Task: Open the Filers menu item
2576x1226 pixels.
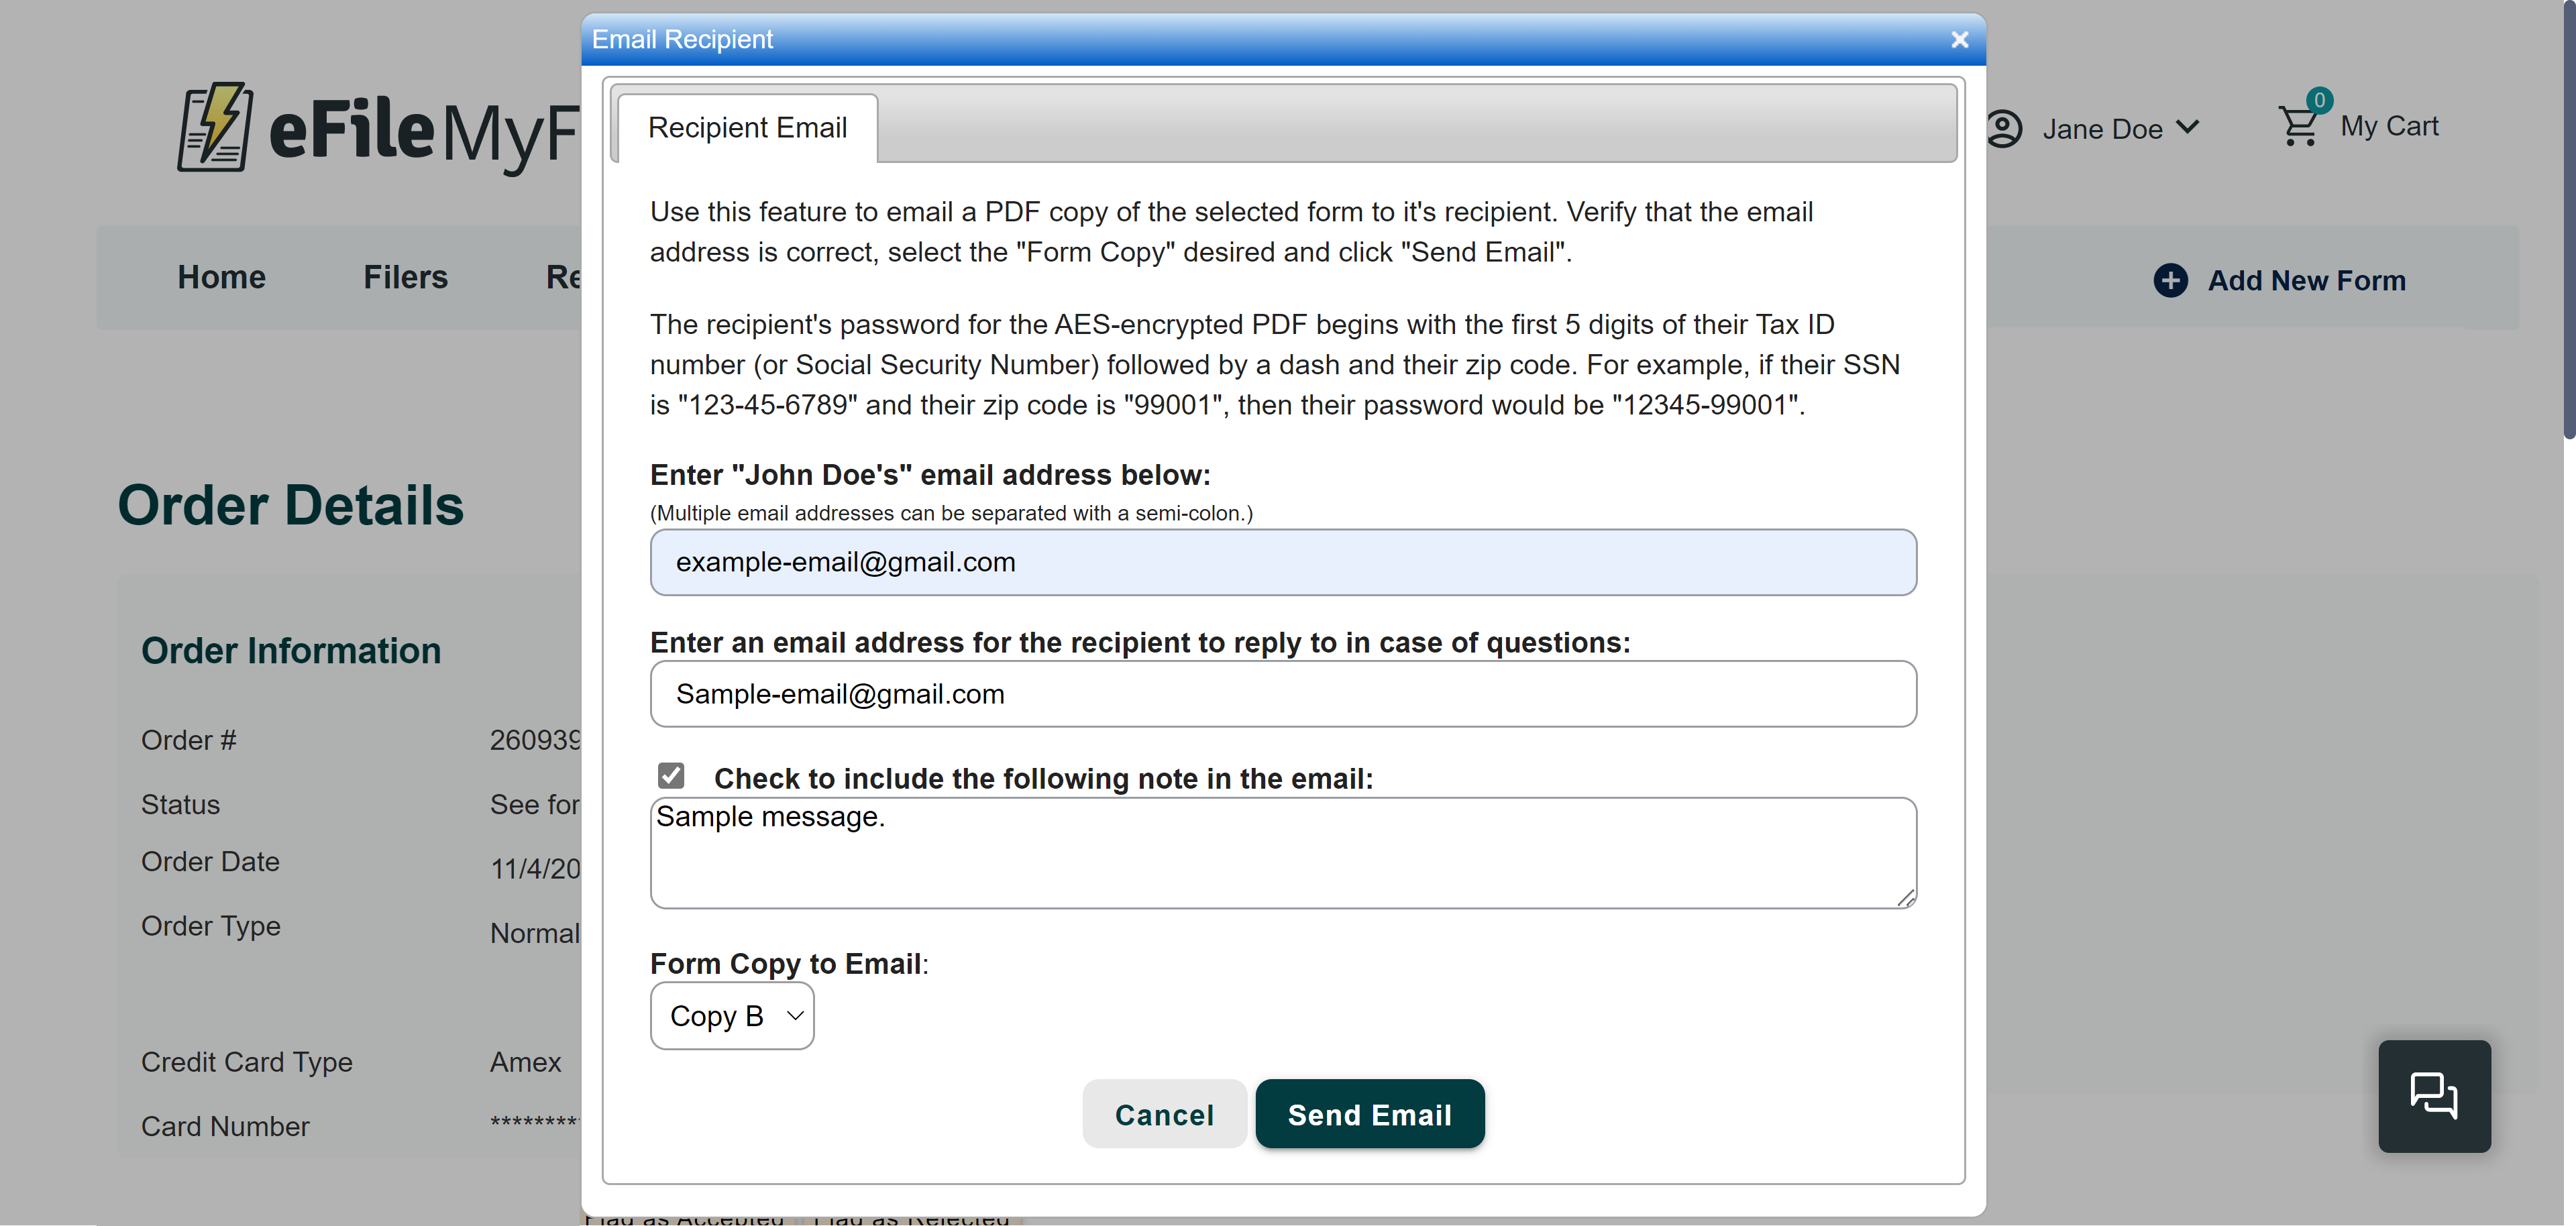Action: pyautogui.click(x=405, y=277)
